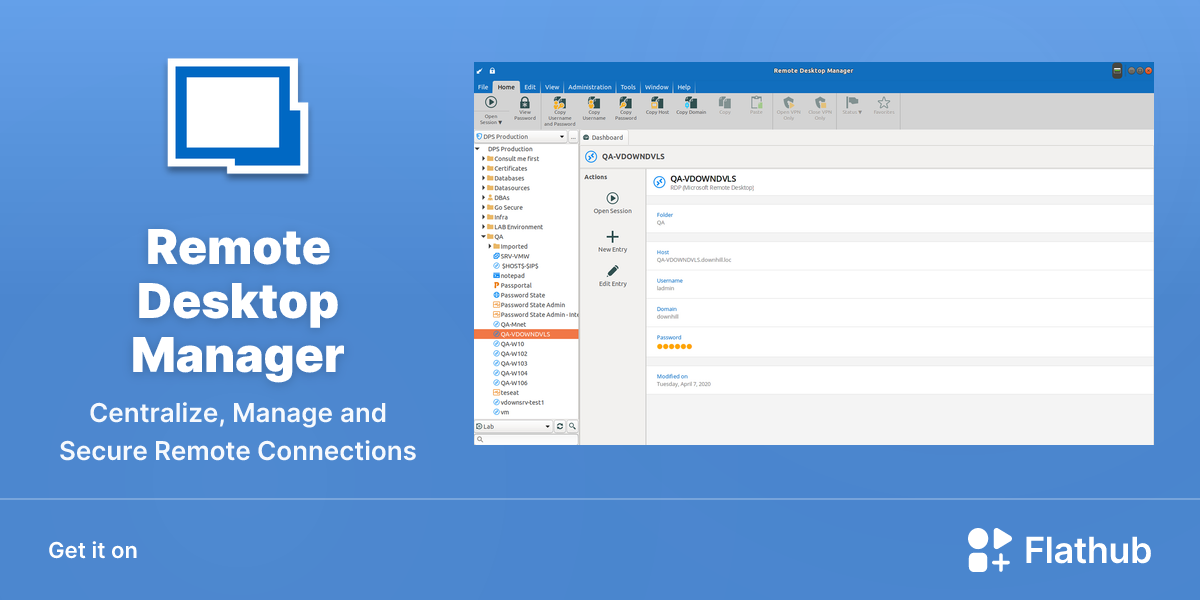This screenshot has width=1200, height=600.
Task: Select the QA-W106 entry
Action: (510, 383)
